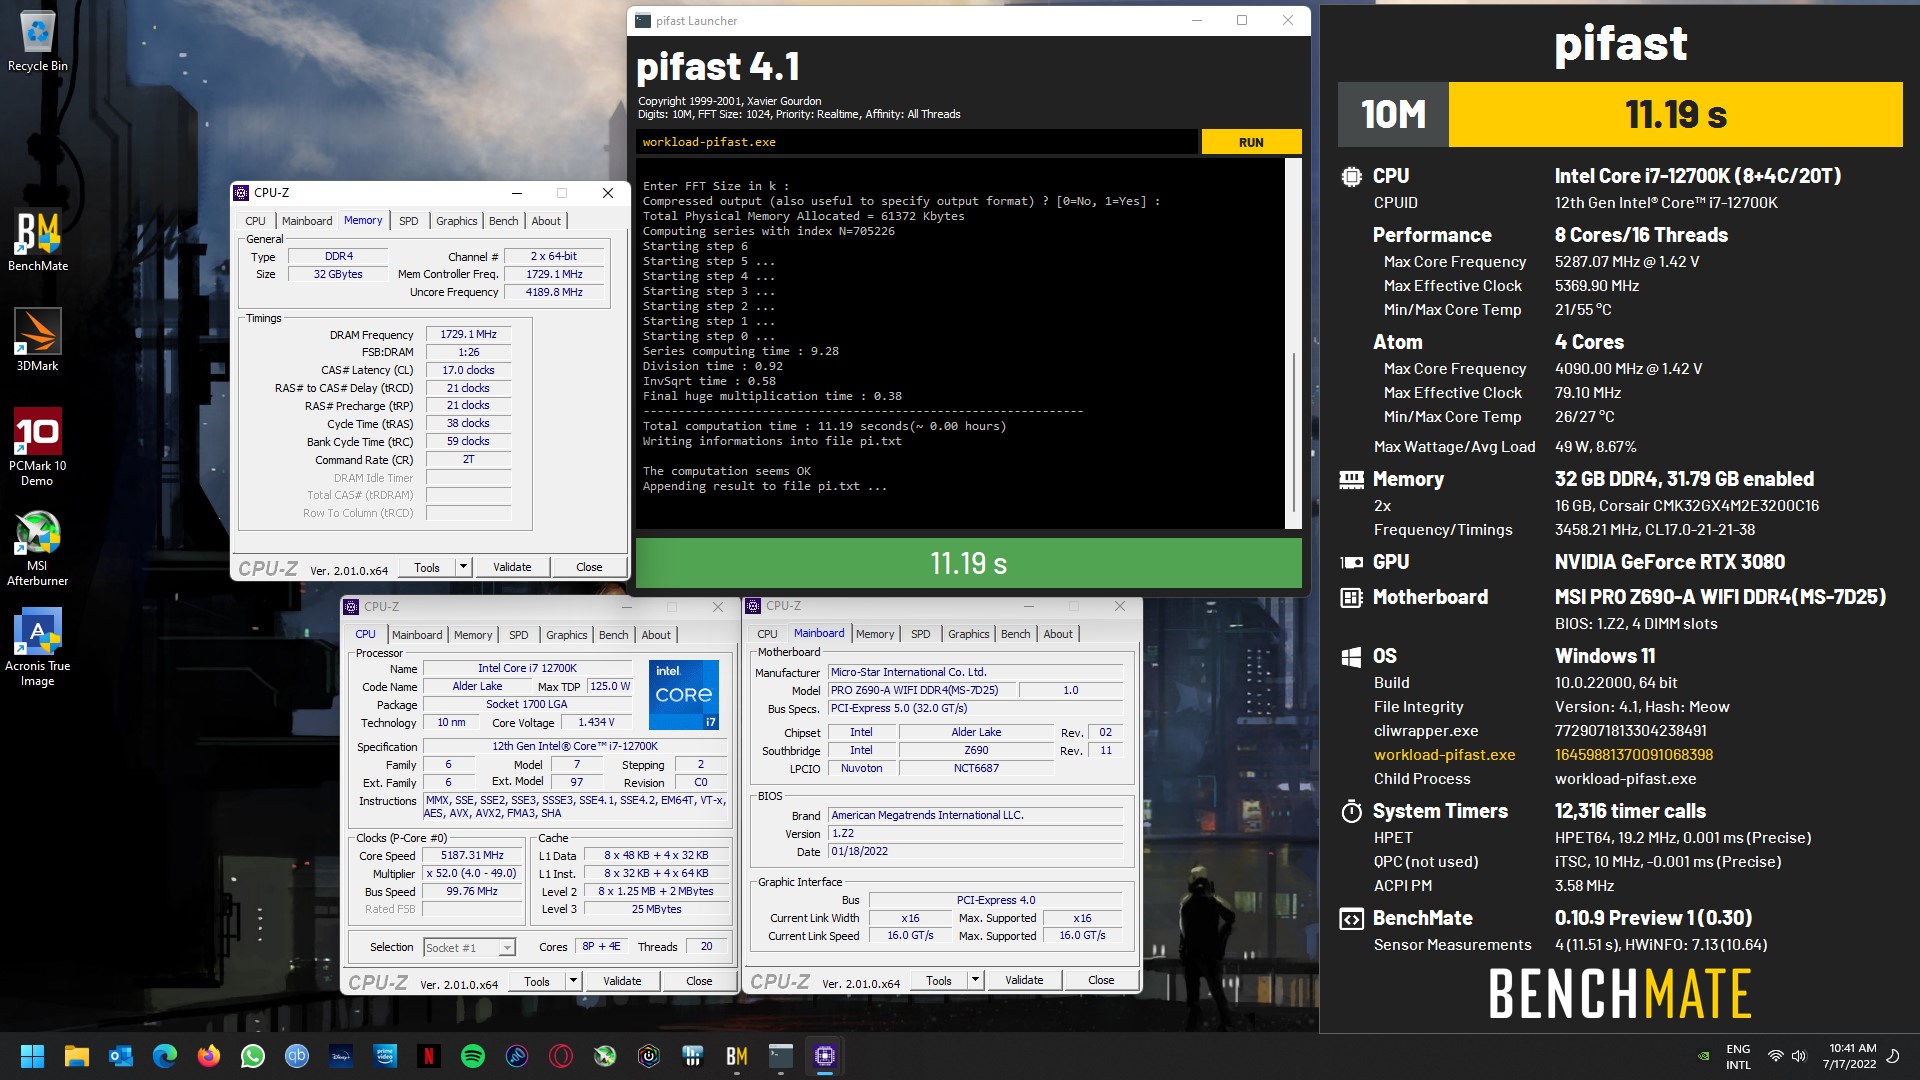1920x1080 pixels.
Task: Open Graphics tab in Memory CPU-Z window
Action: tap(456, 221)
